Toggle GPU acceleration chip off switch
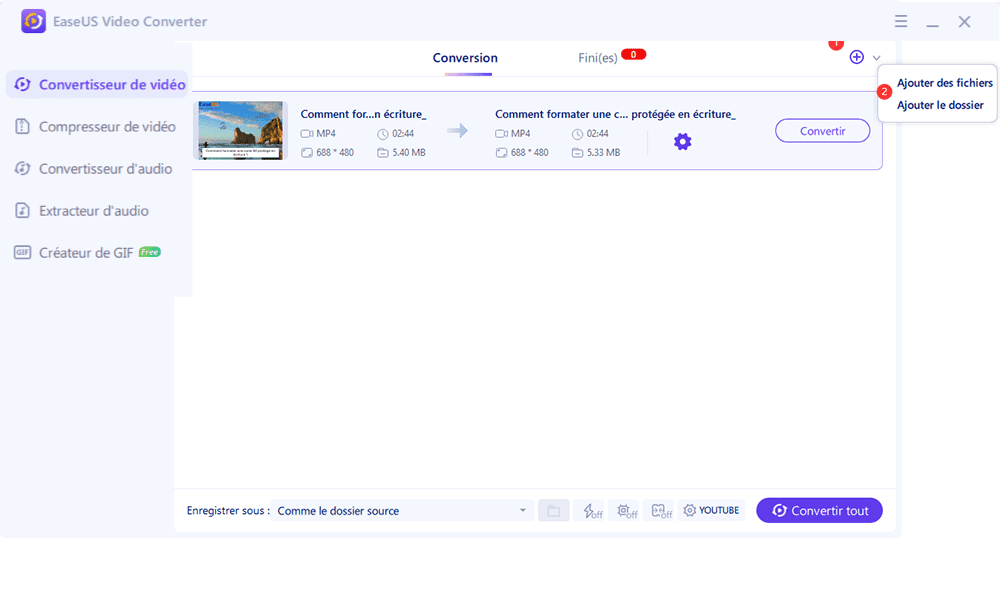Screen dimensions: 1000x596 click(x=627, y=511)
